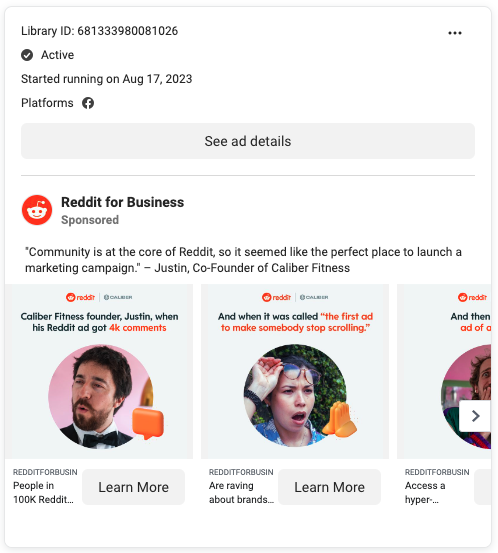498x553 pixels.
Task: Advance the carousel with the right arrow
Action: click(x=475, y=416)
